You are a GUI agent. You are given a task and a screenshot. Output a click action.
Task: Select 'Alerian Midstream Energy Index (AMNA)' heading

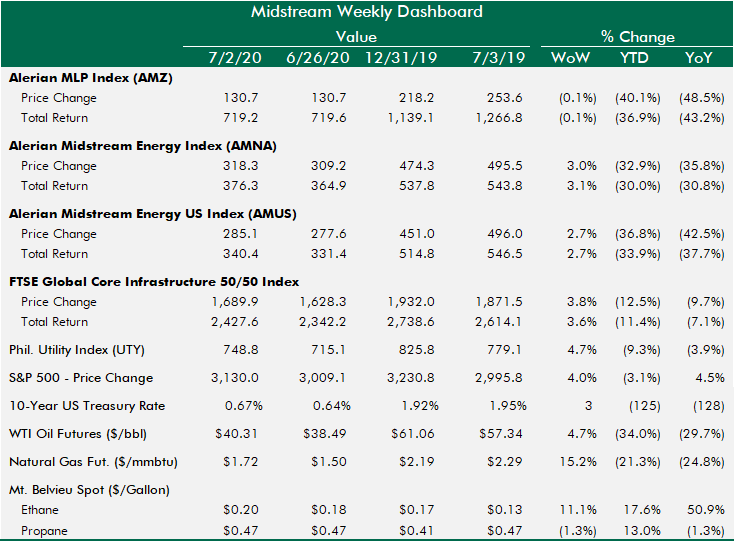point(142,146)
